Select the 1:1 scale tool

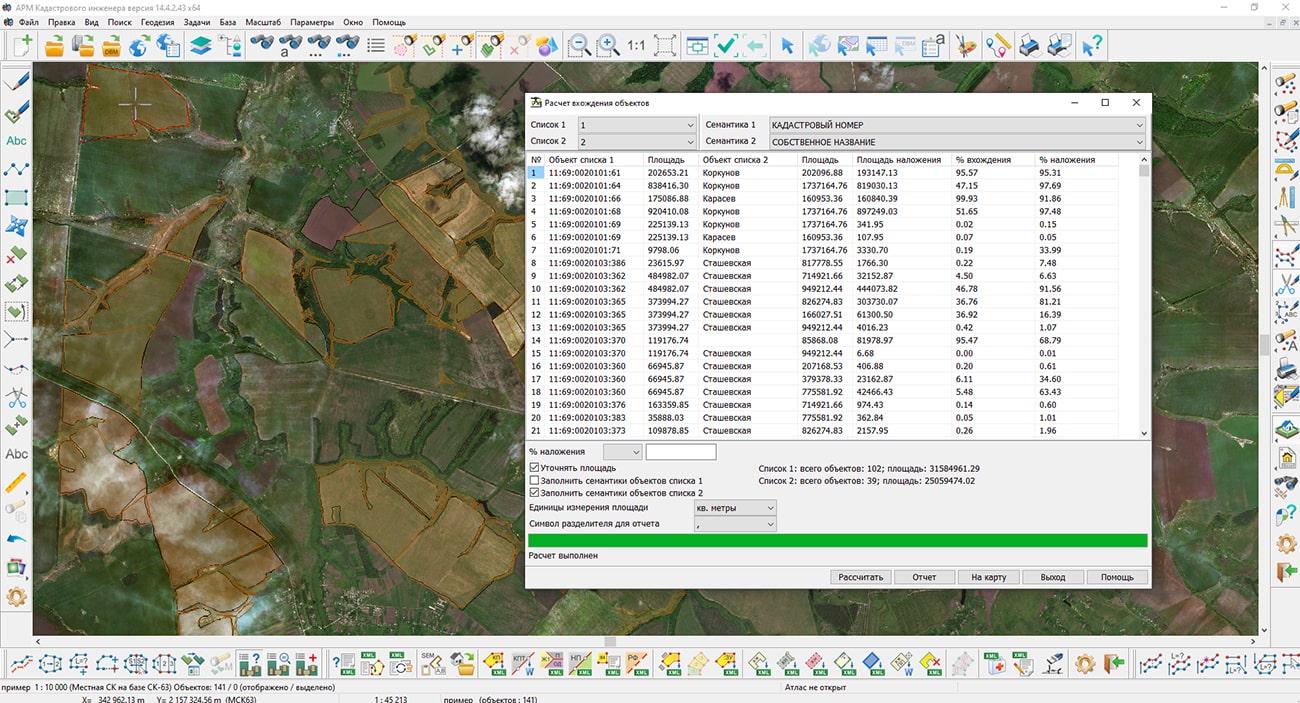636,45
